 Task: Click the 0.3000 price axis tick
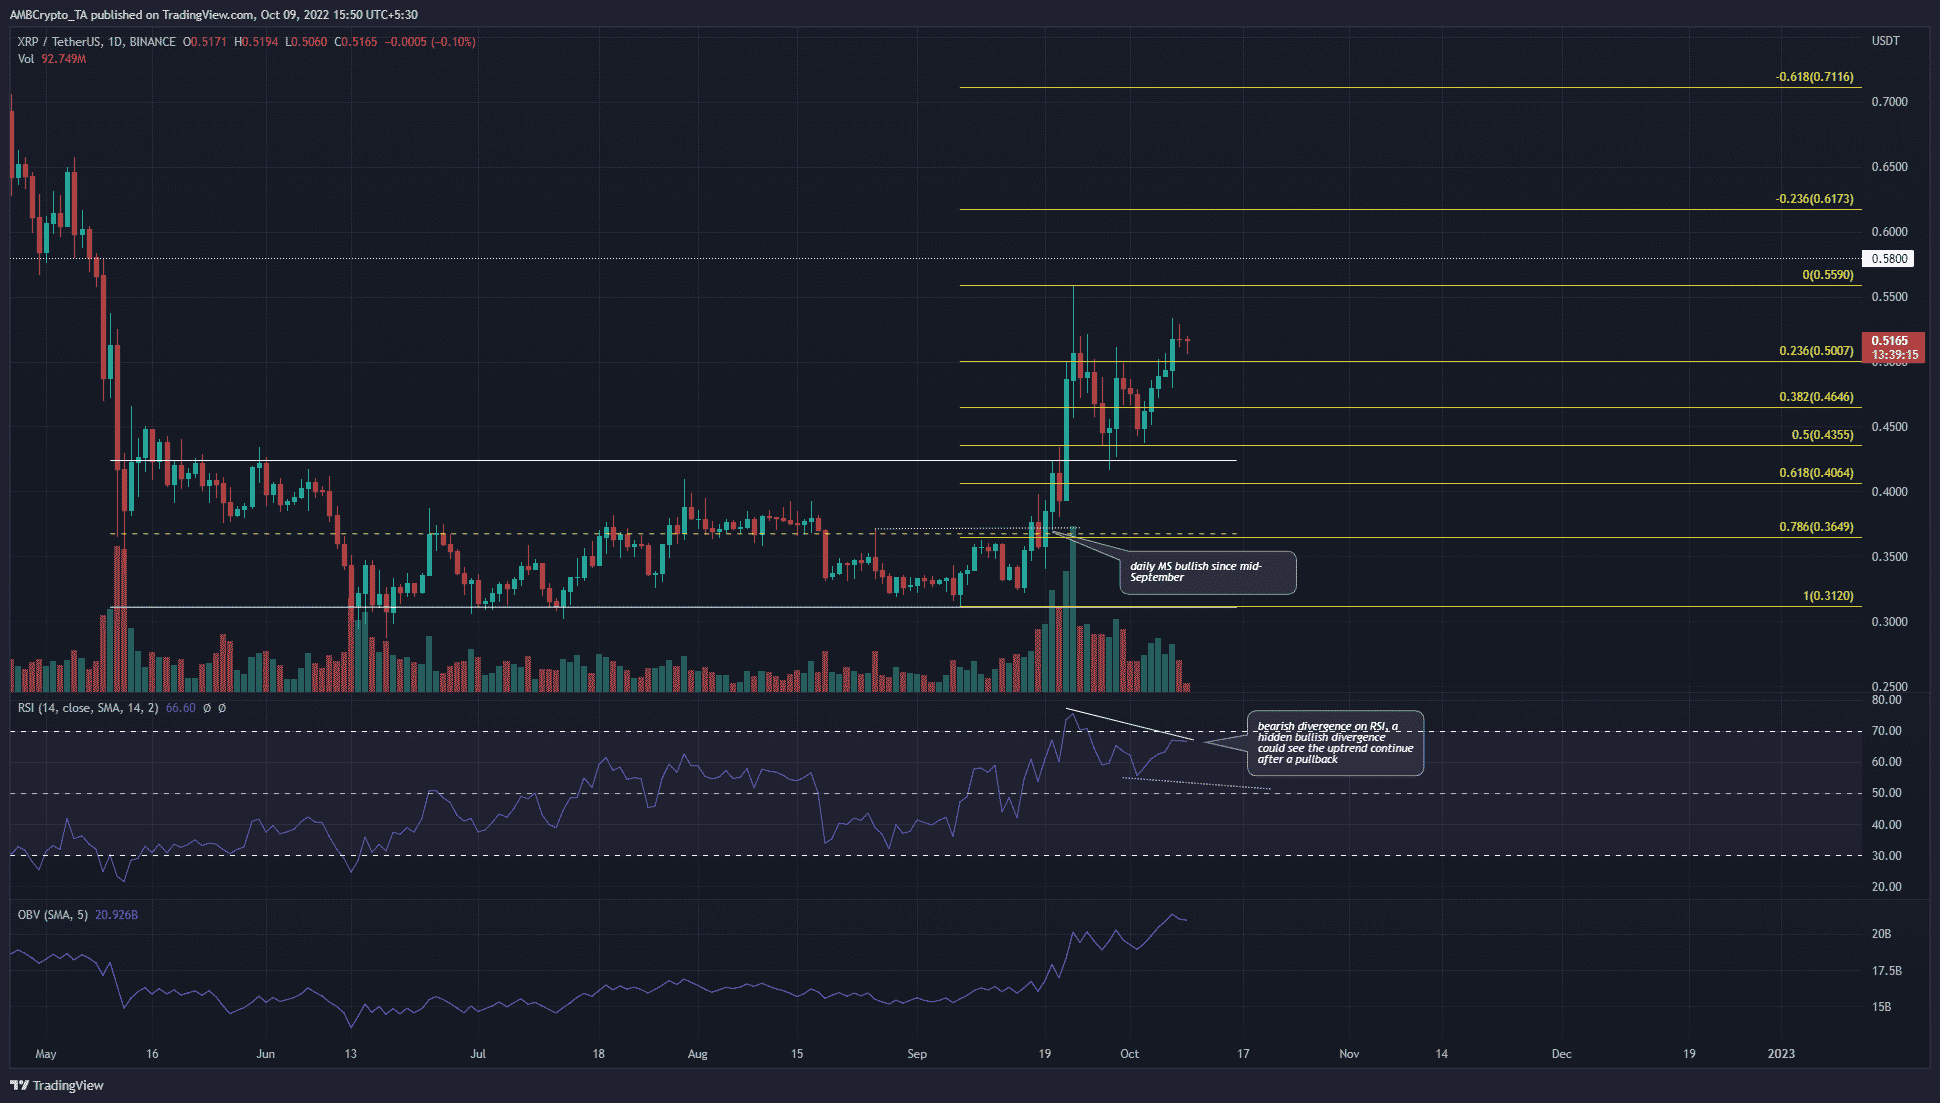pos(1889,622)
